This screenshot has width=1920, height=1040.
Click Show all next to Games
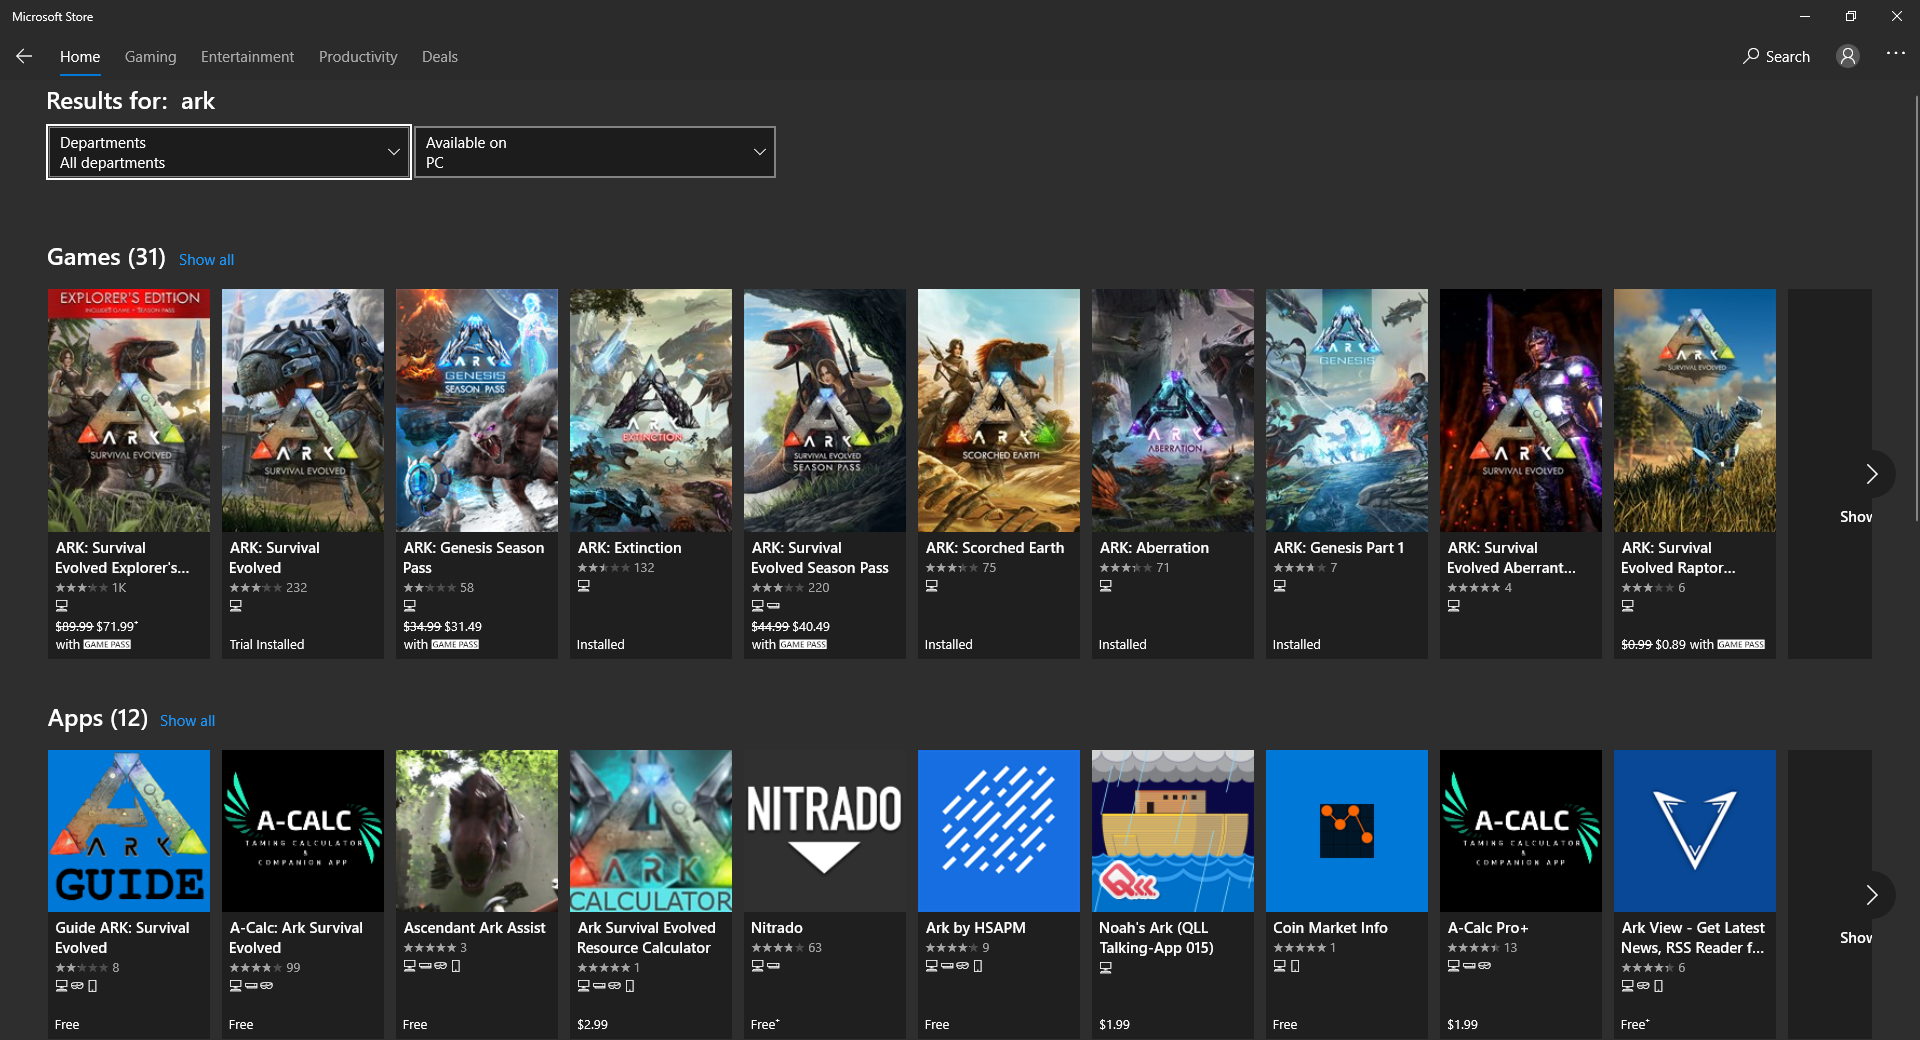tap(206, 260)
